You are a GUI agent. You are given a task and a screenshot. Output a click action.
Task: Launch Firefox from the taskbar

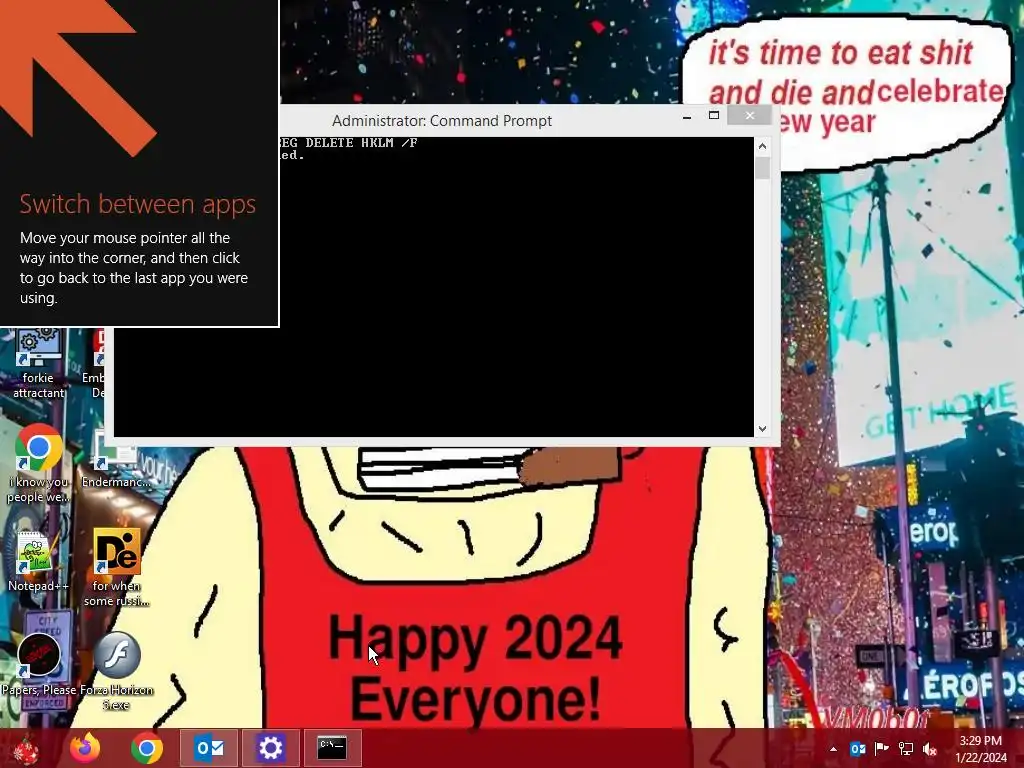(86, 748)
